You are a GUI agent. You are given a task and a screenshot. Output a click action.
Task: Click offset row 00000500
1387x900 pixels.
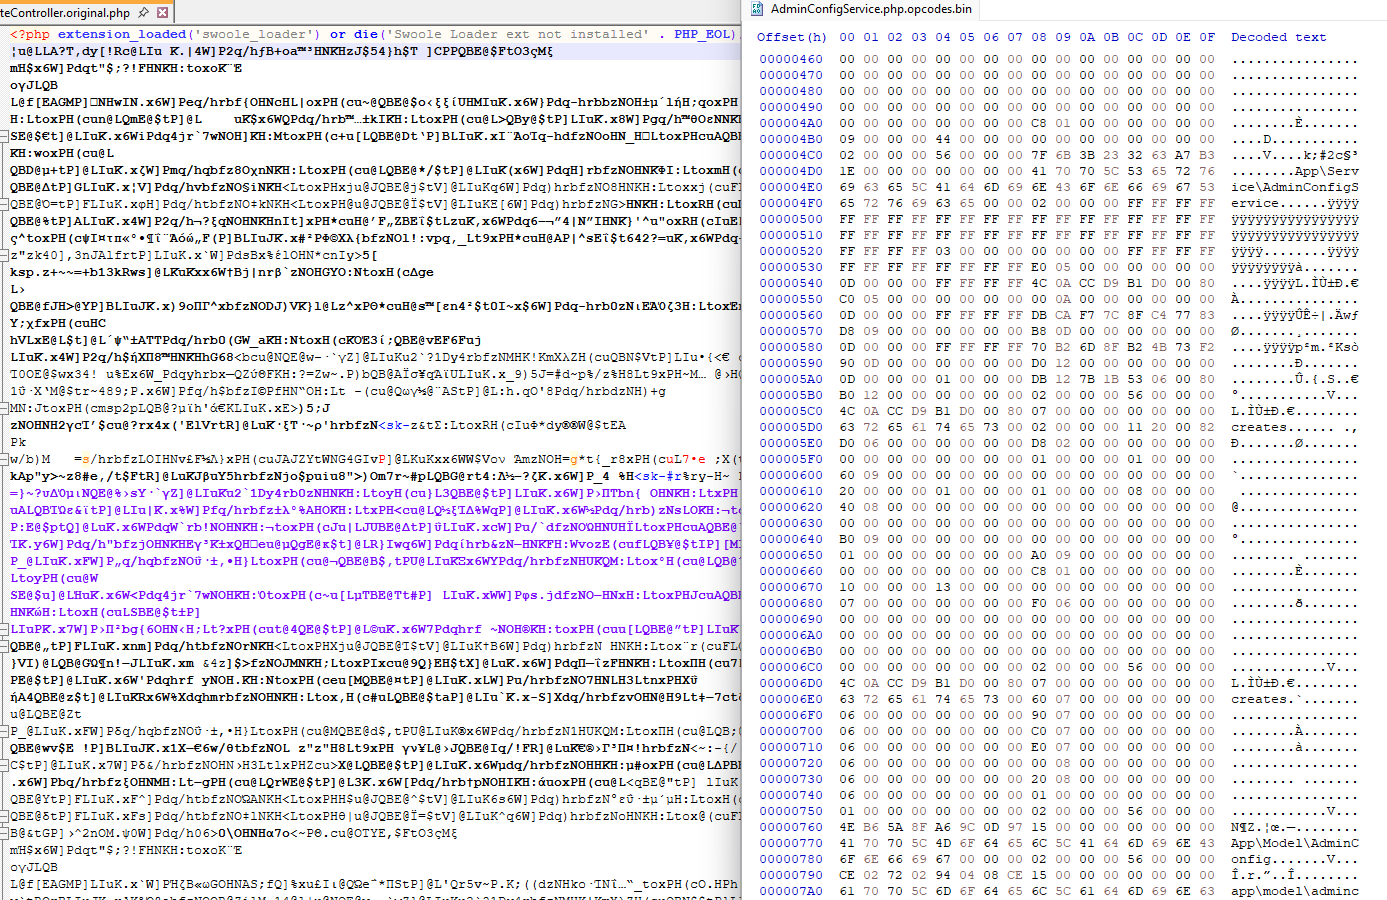(791, 219)
